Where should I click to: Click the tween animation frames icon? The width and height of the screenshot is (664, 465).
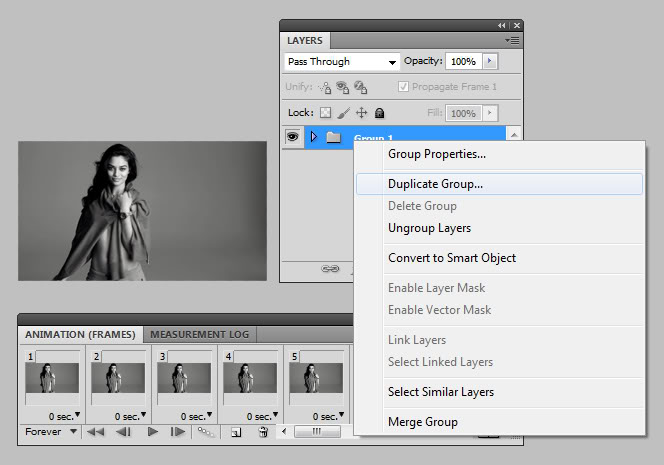(x=206, y=432)
